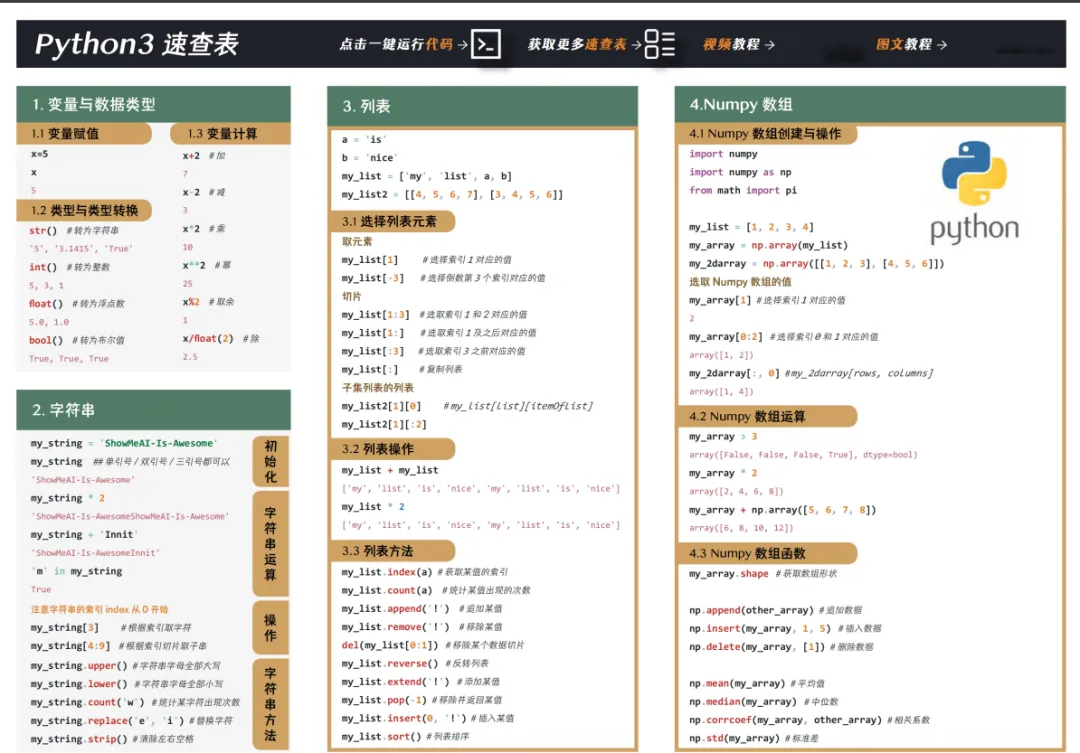This screenshot has height=753, width=1080.
Task: Click the my_string.strip() line
Action: [112, 739]
